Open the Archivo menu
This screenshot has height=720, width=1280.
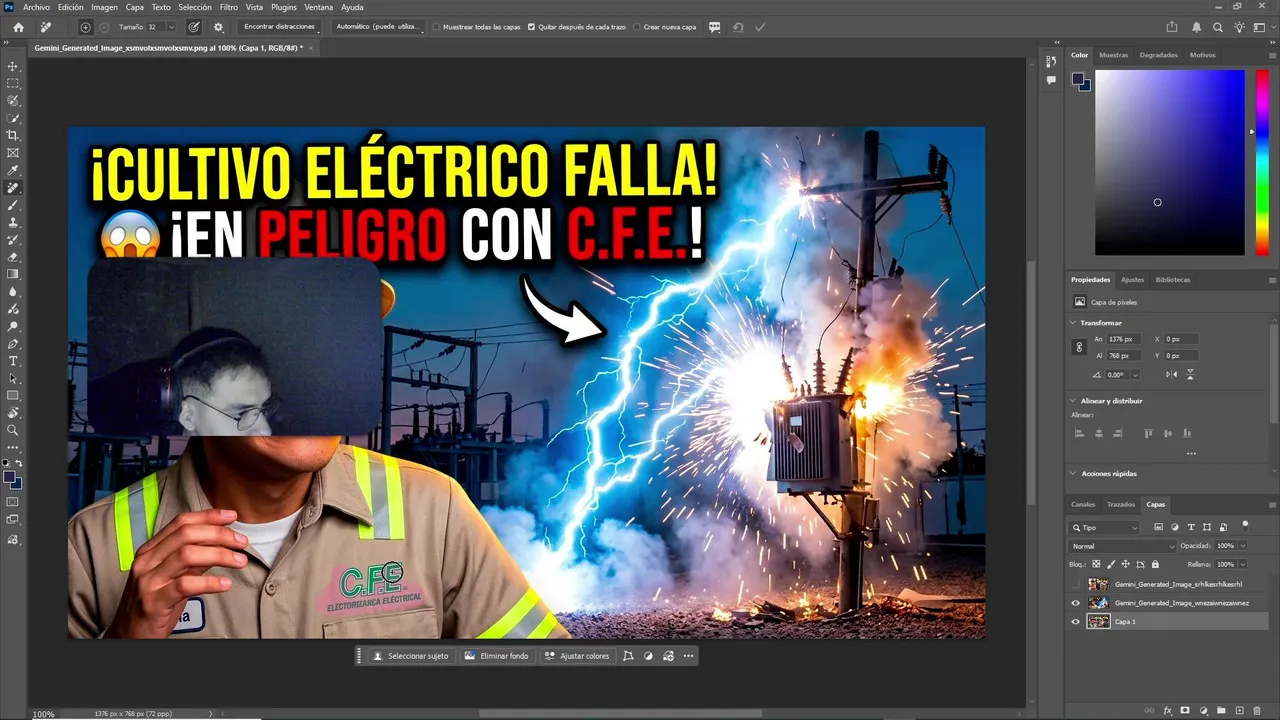click(x=36, y=7)
